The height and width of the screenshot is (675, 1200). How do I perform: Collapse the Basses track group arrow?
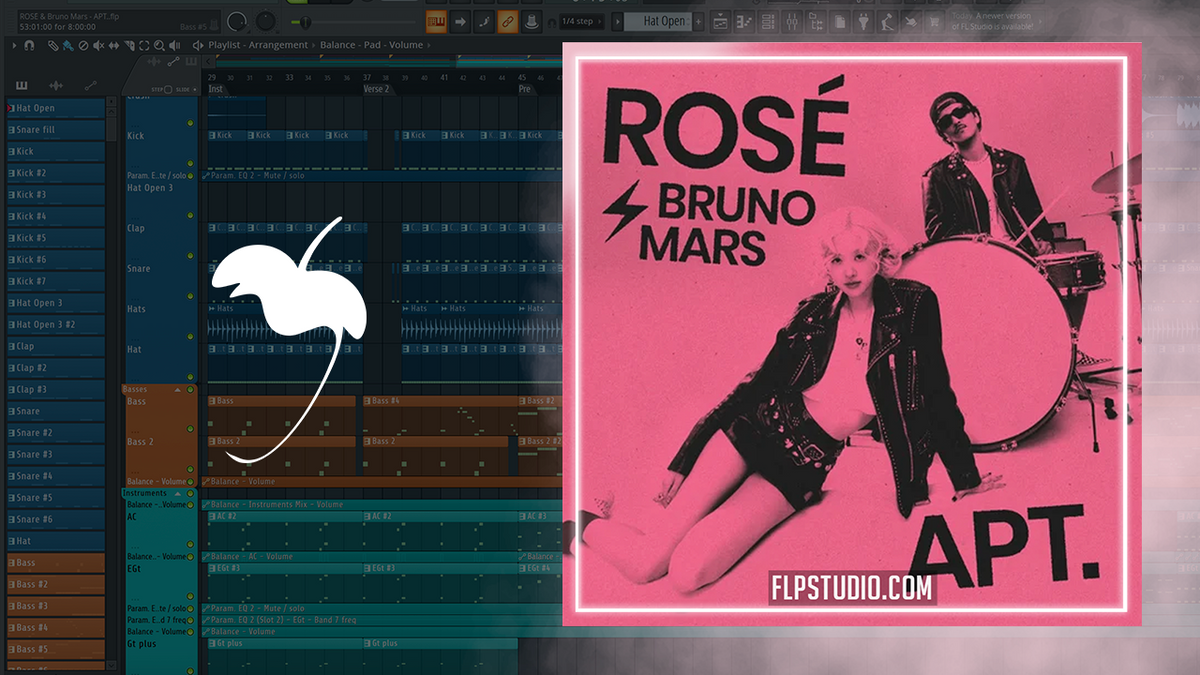click(177, 390)
